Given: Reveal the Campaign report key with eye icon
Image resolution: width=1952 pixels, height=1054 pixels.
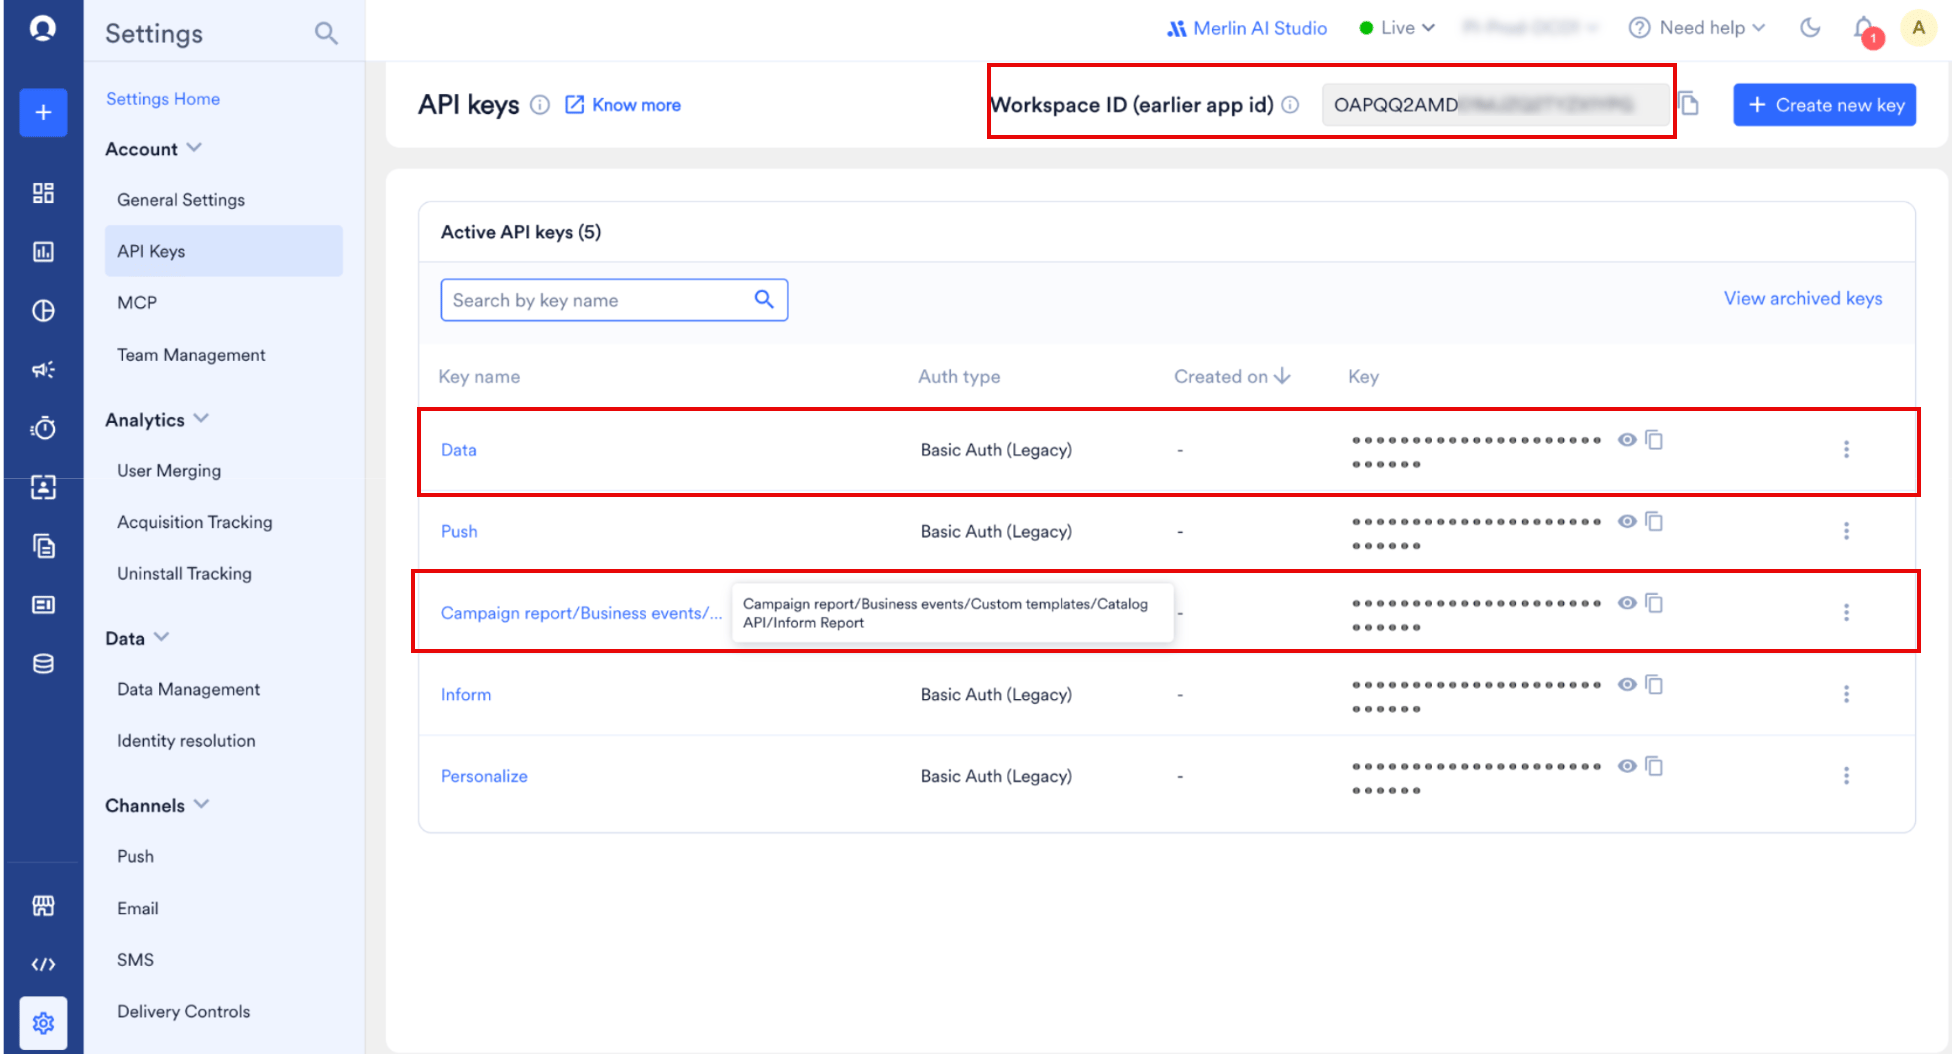Looking at the screenshot, I should point(1627,603).
